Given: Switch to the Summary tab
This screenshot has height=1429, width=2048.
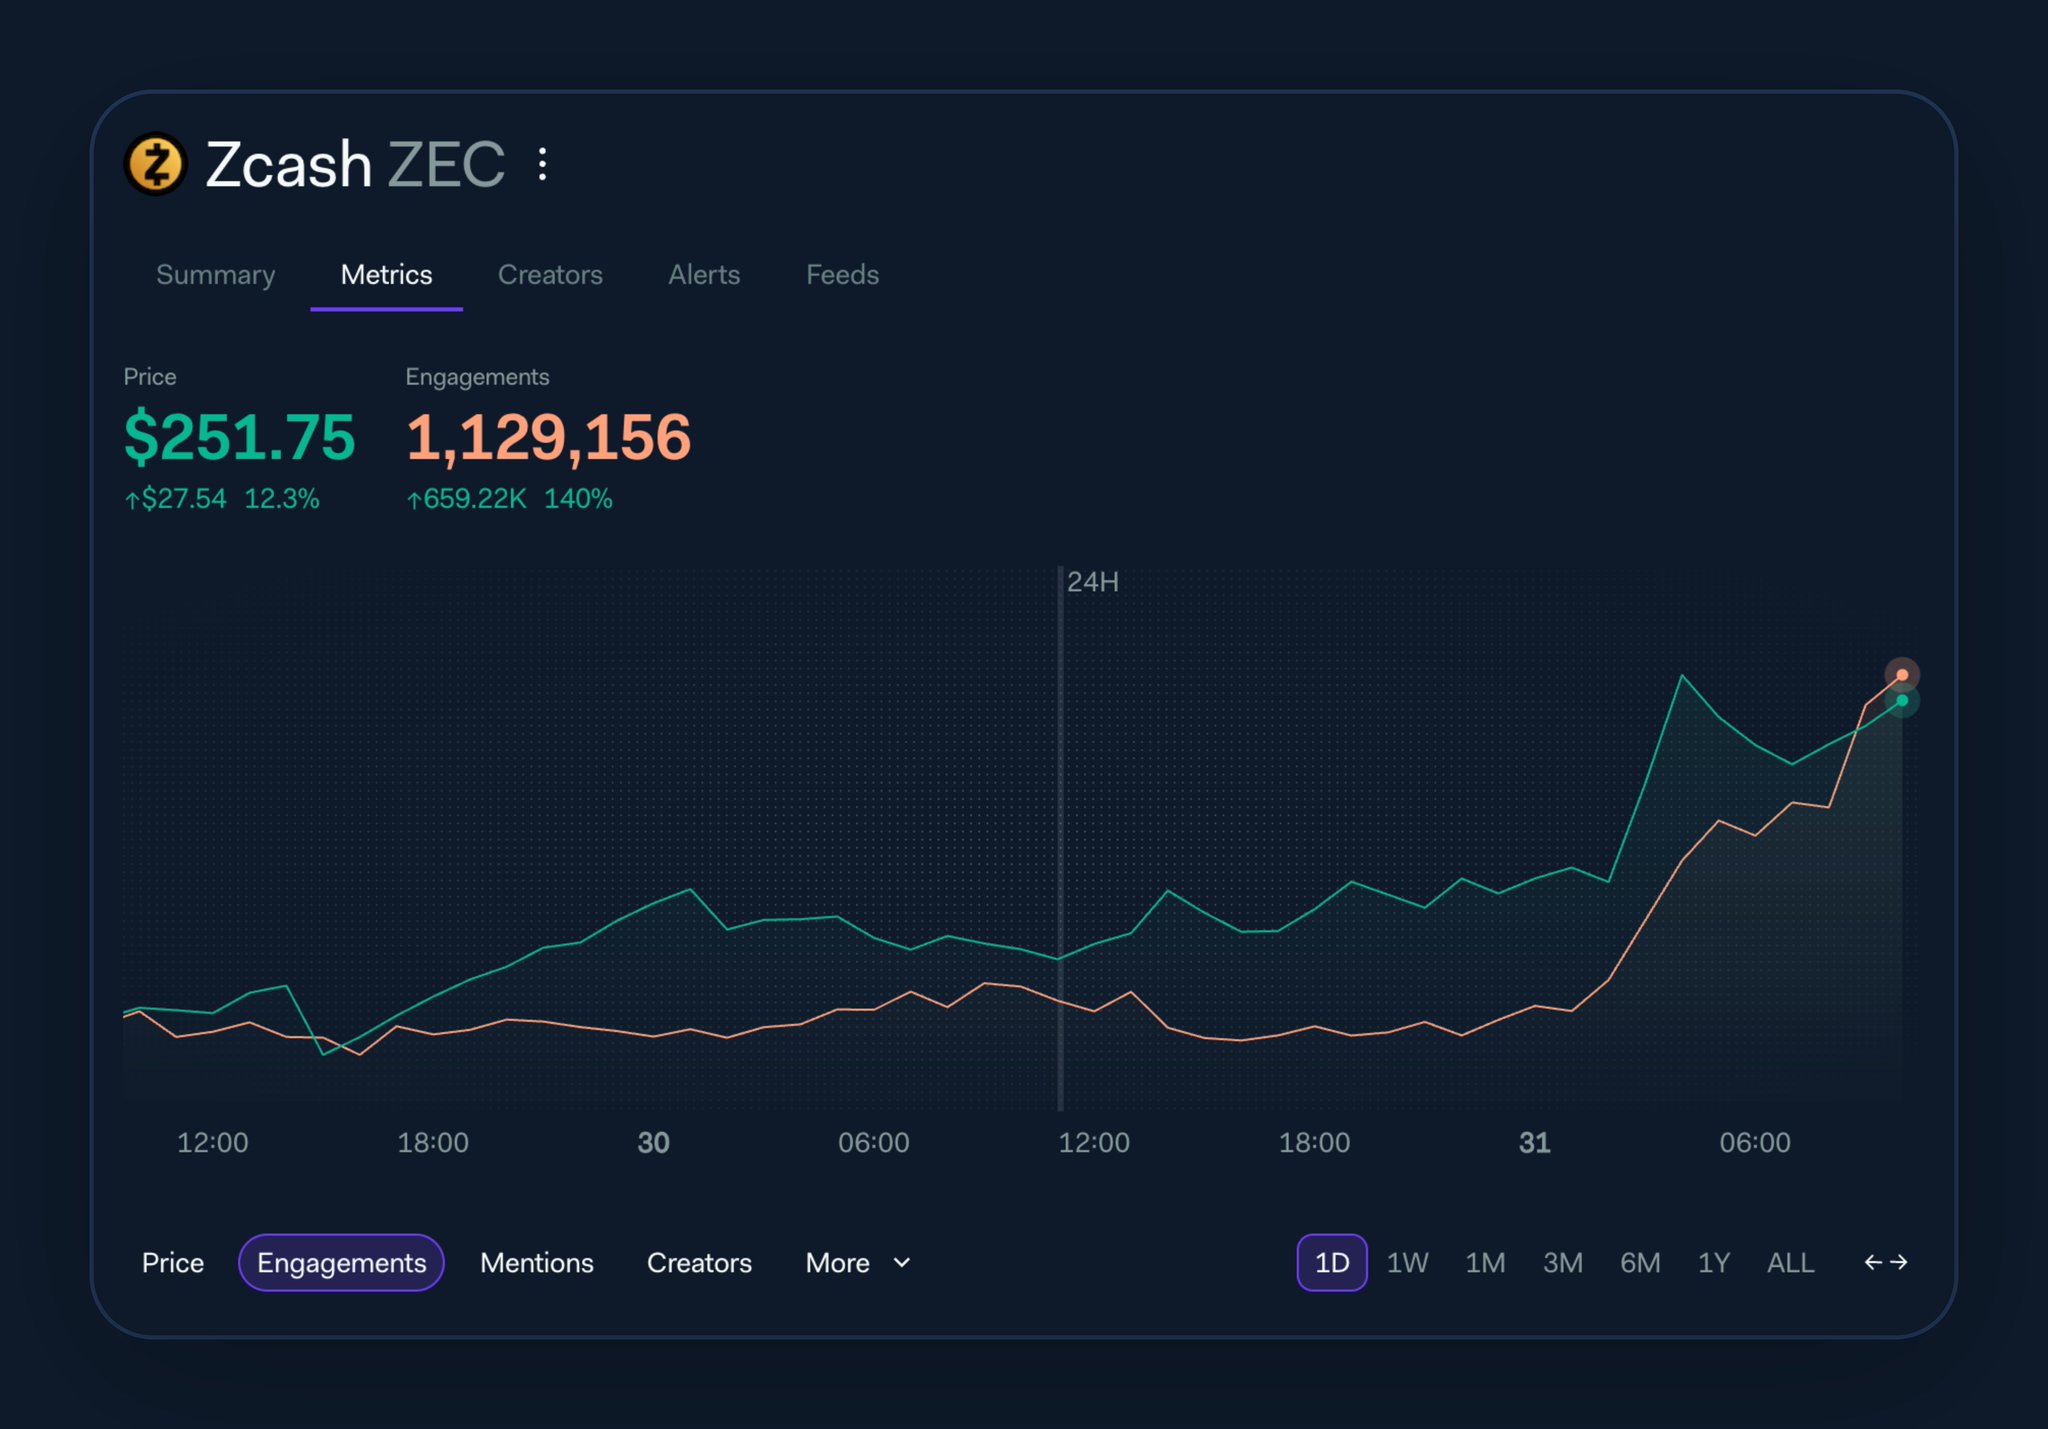Looking at the screenshot, I should [x=215, y=275].
